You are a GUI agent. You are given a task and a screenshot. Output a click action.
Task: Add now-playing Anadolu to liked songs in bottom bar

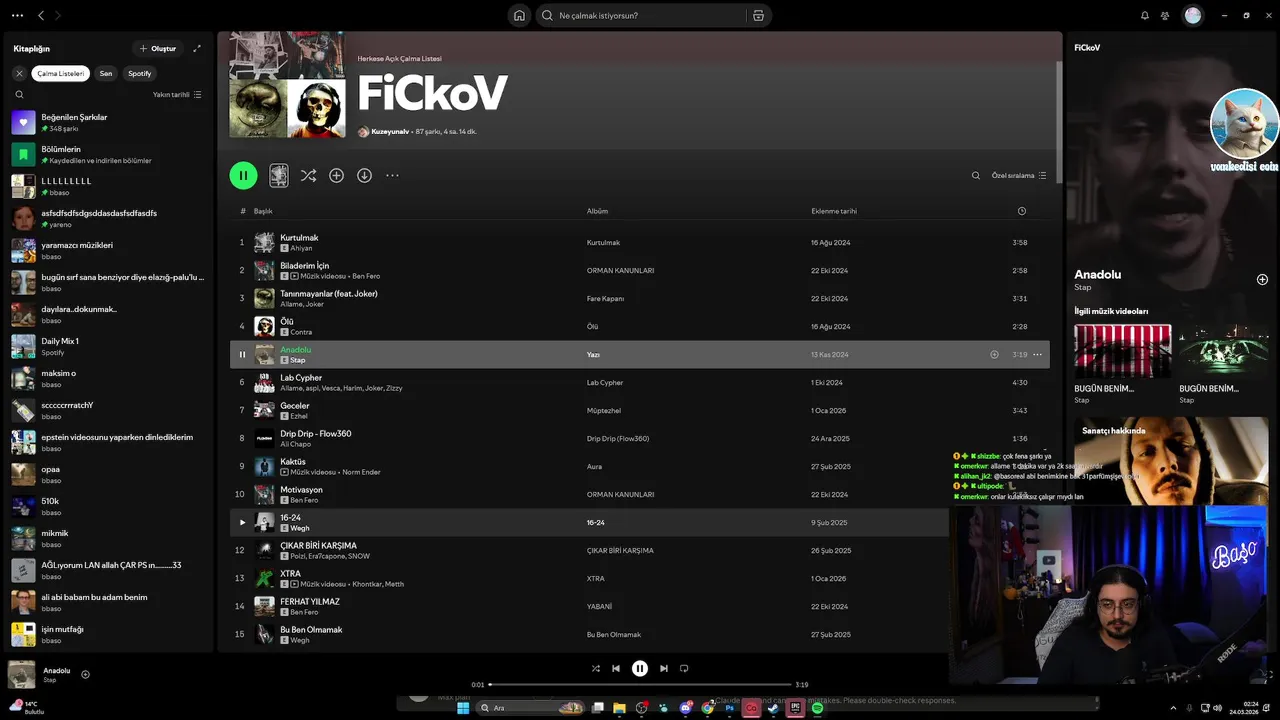click(x=85, y=675)
